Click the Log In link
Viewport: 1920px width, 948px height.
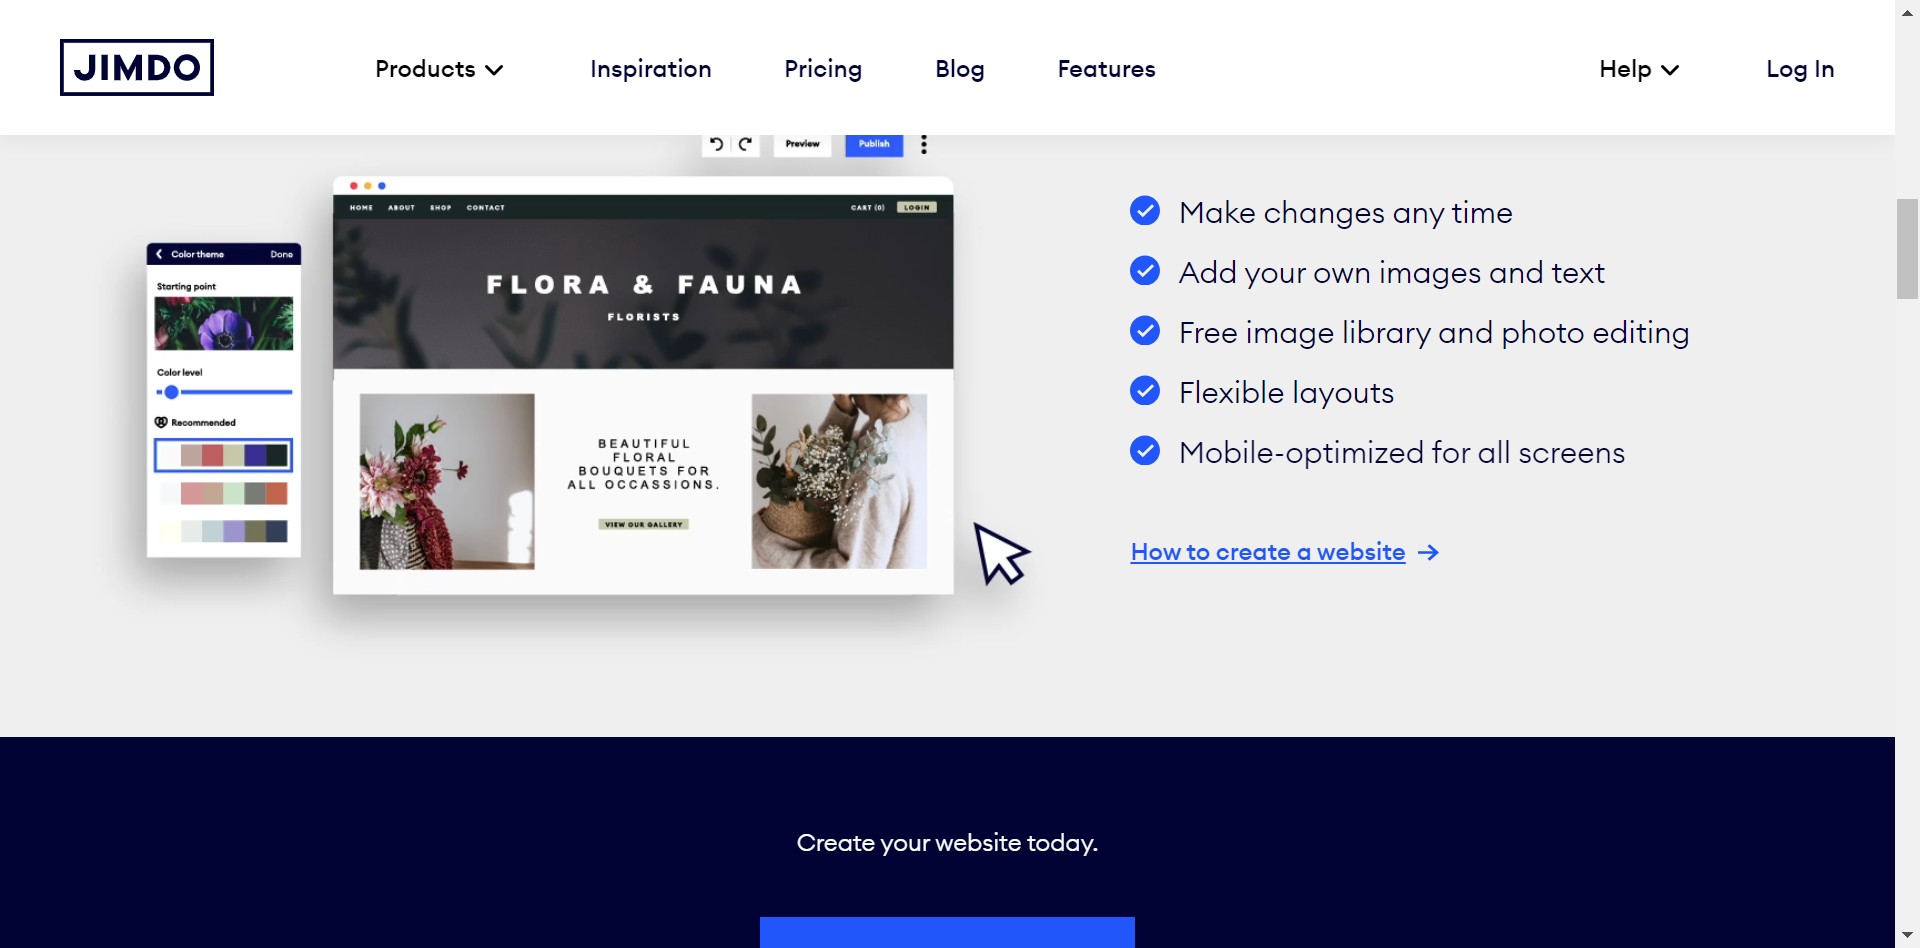click(x=1800, y=69)
